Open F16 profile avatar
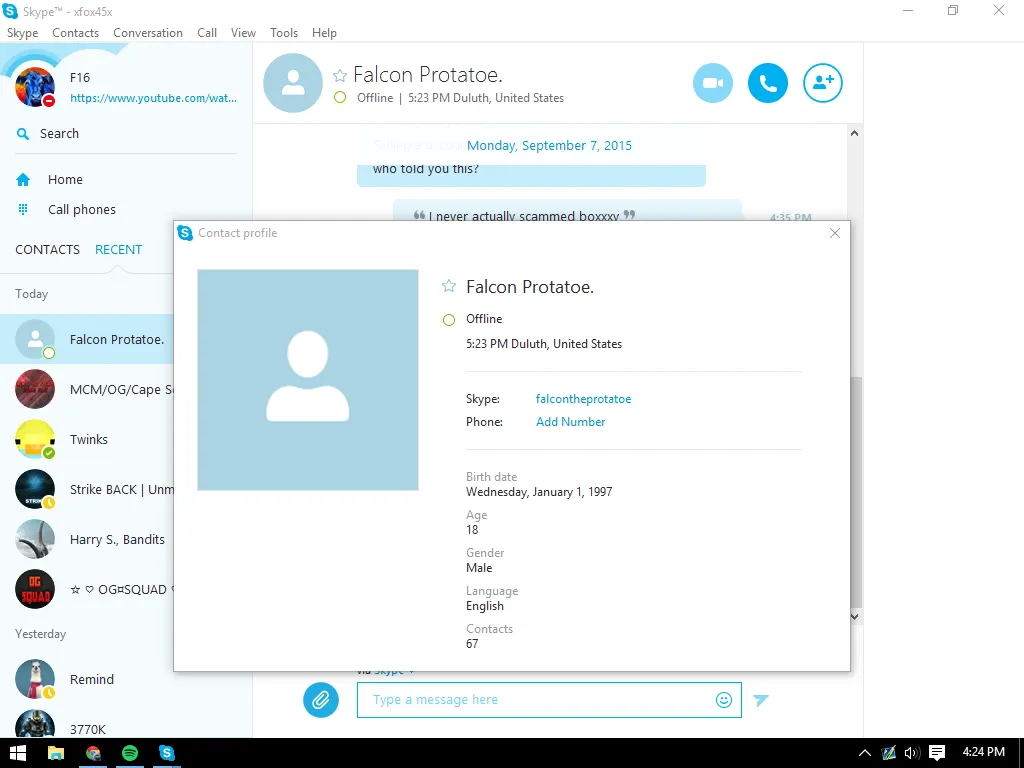 (35, 87)
